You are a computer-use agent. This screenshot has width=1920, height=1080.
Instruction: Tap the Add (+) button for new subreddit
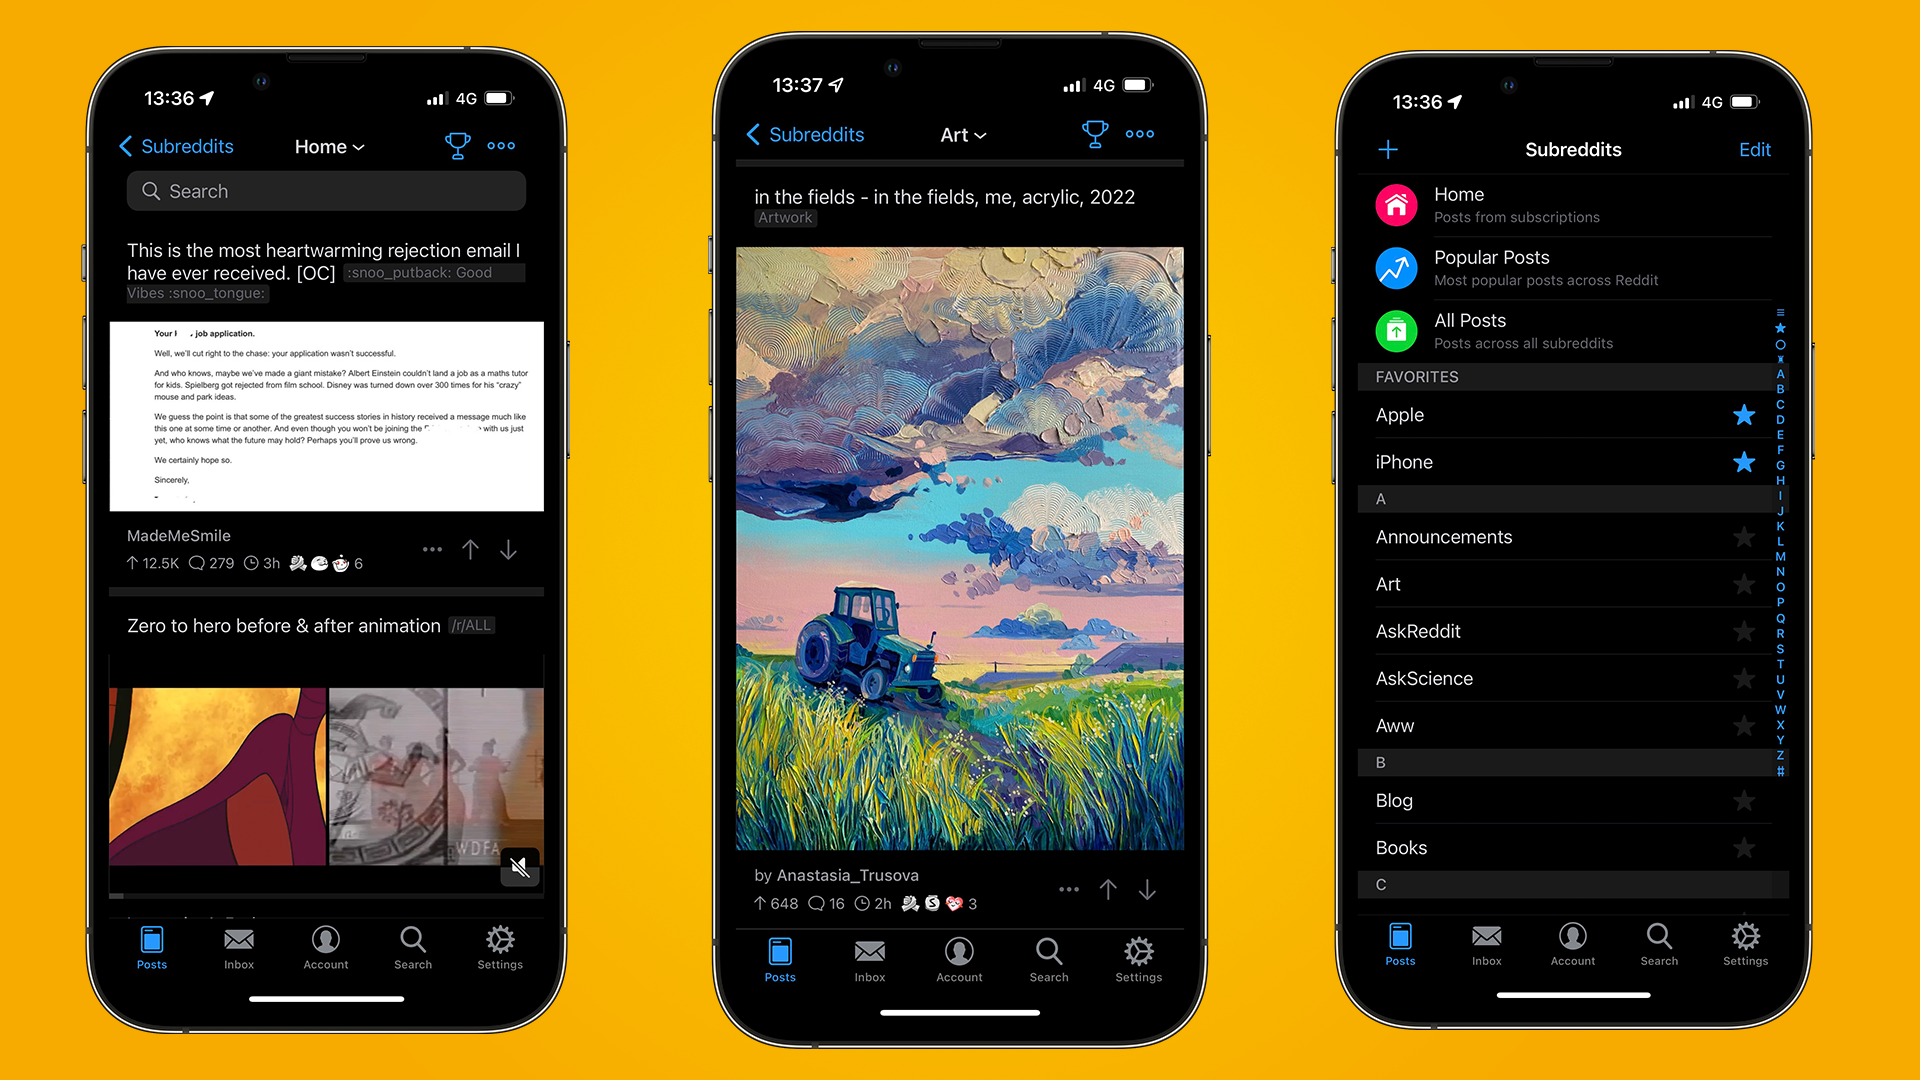1389,146
